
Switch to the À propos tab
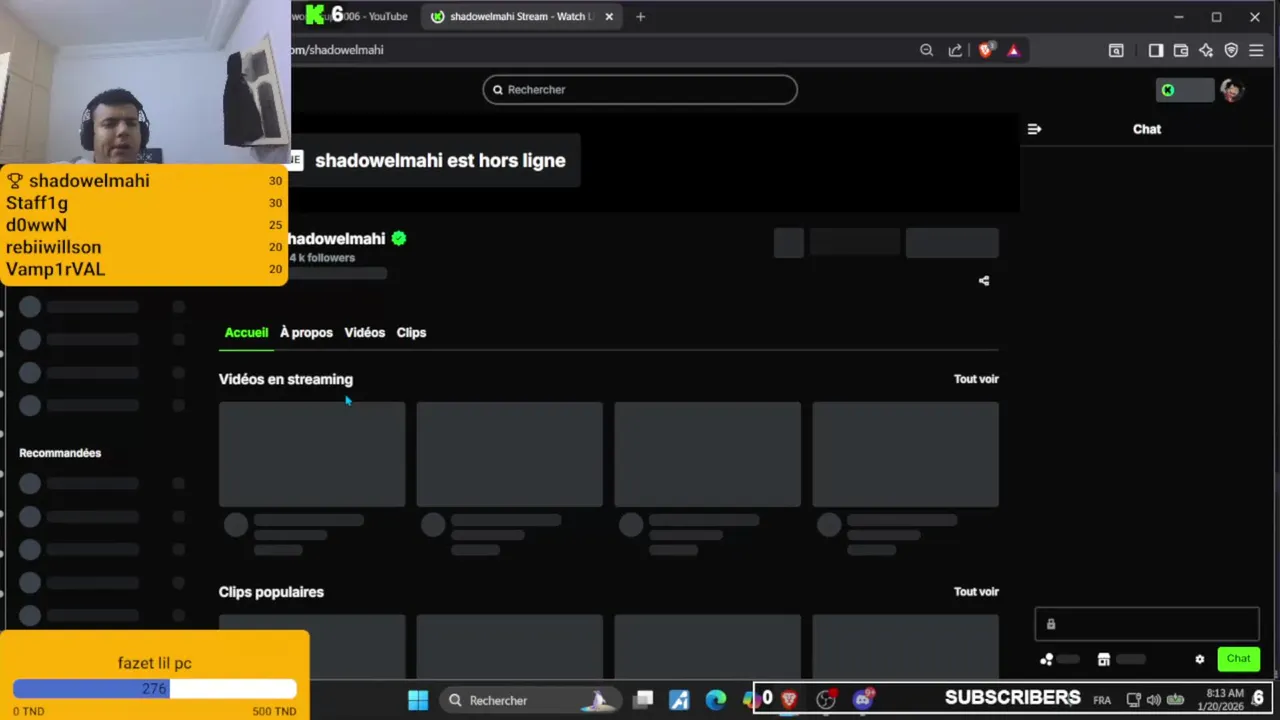click(306, 333)
